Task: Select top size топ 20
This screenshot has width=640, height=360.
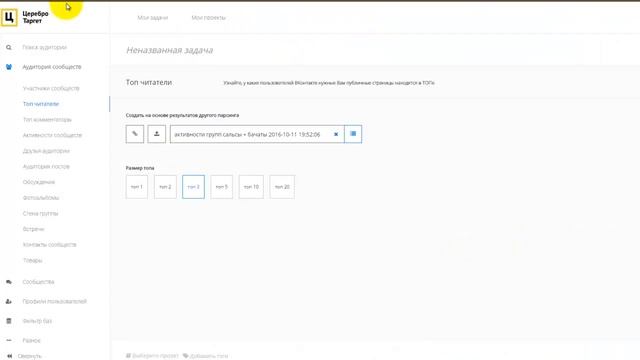Action: click(282, 187)
